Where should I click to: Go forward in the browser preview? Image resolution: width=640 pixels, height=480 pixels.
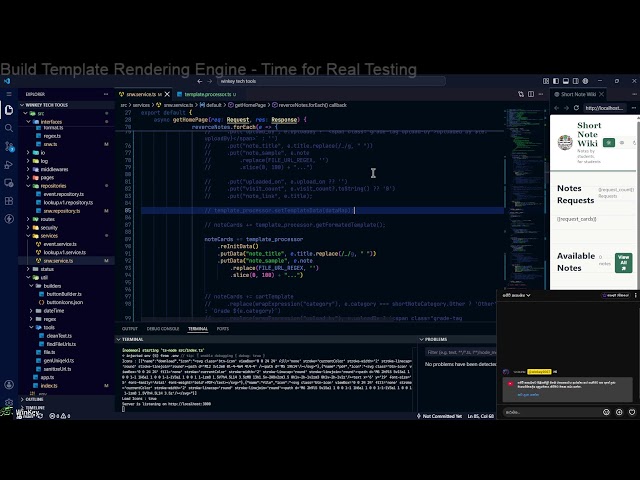(x=567, y=108)
